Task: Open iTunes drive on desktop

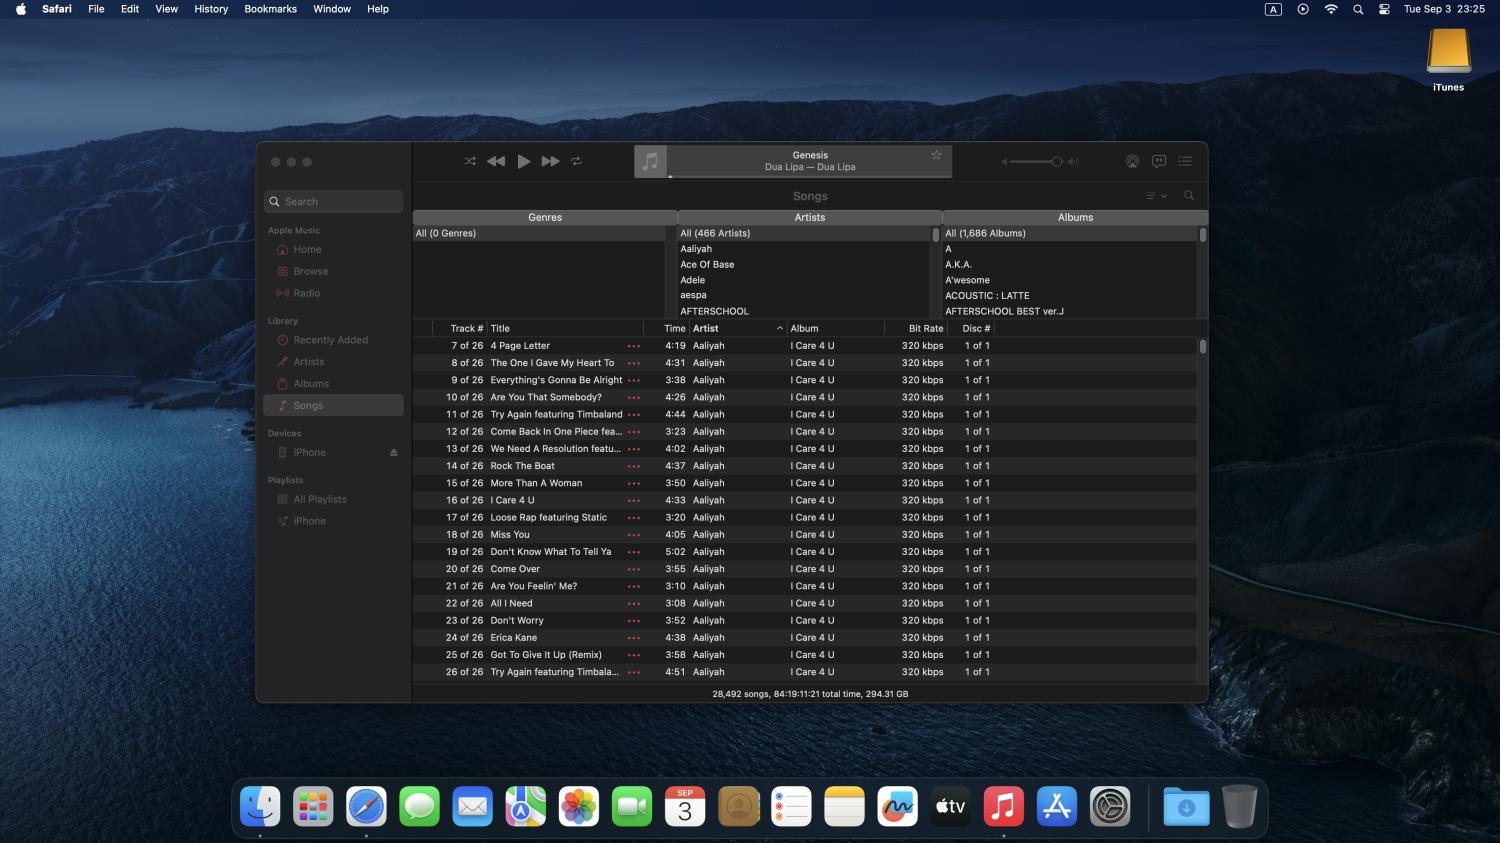Action: click(x=1448, y=60)
